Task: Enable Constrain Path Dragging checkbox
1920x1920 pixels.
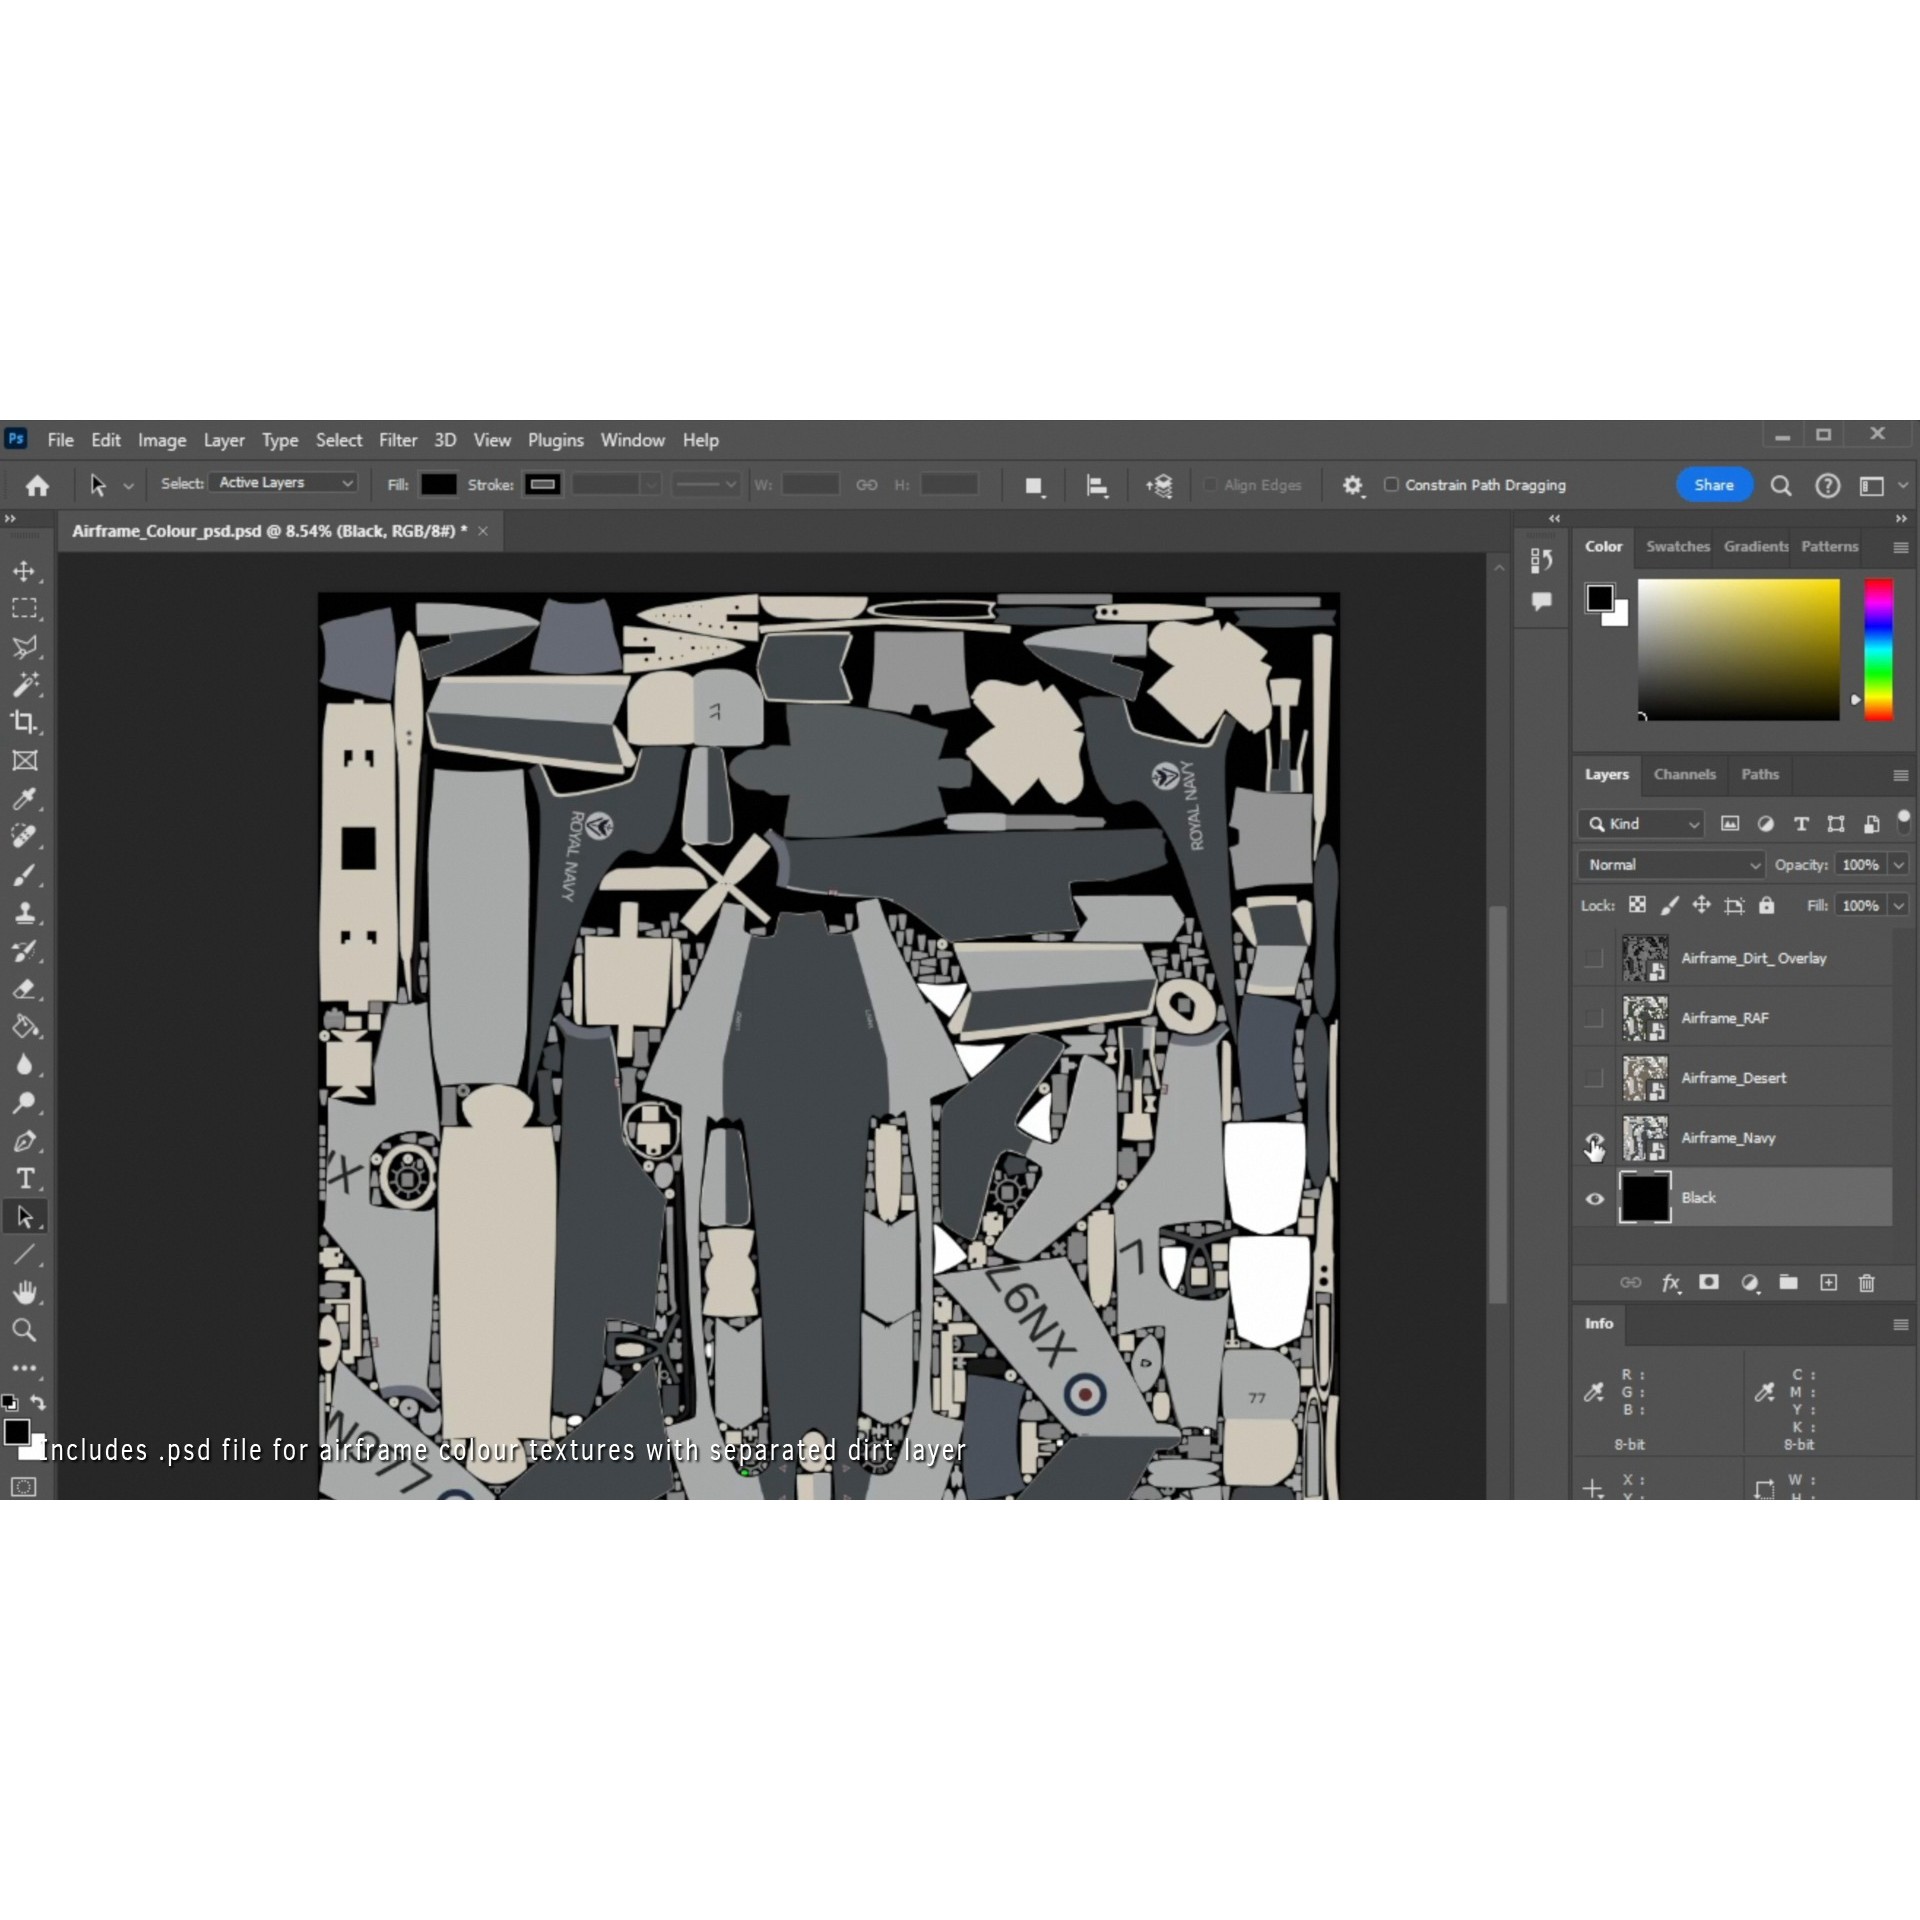Action: 1391,485
